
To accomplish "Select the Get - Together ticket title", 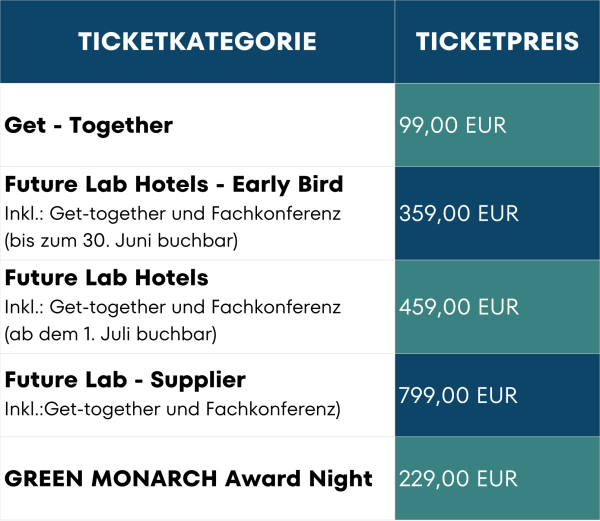I will coord(89,126).
